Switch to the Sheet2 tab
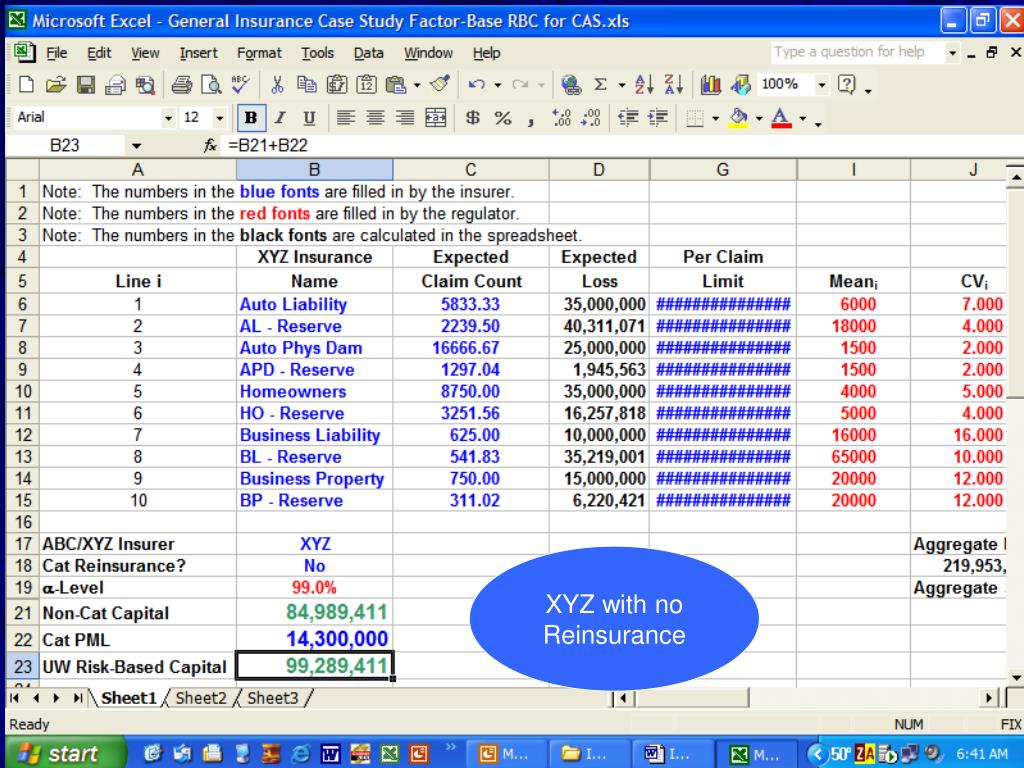The height and width of the screenshot is (768, 1024). 200,698
